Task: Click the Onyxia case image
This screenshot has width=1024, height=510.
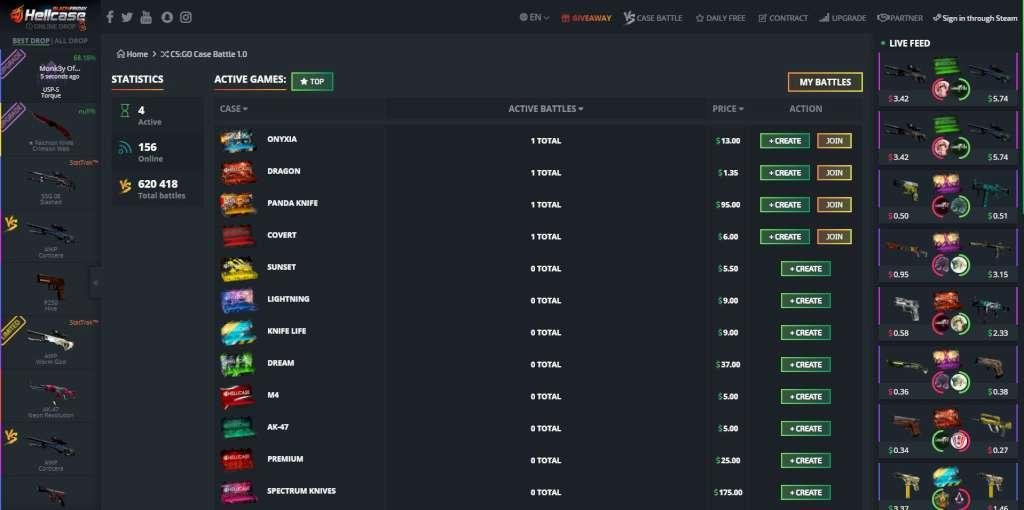Action: coord(238,140)
